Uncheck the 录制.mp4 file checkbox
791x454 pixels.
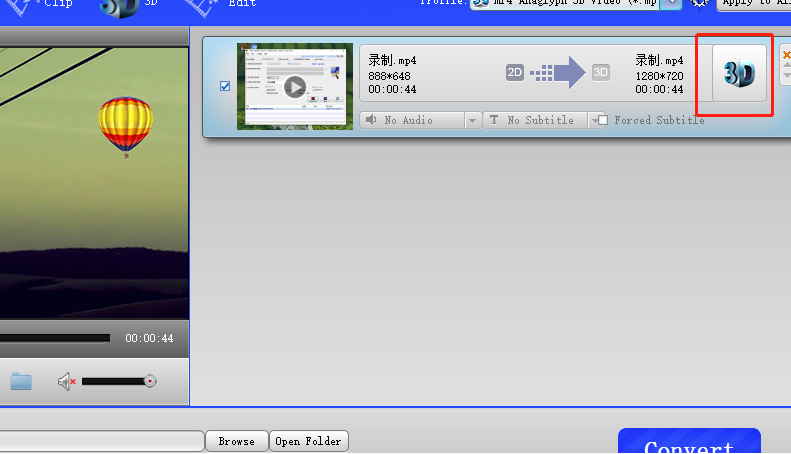[225, 86]
